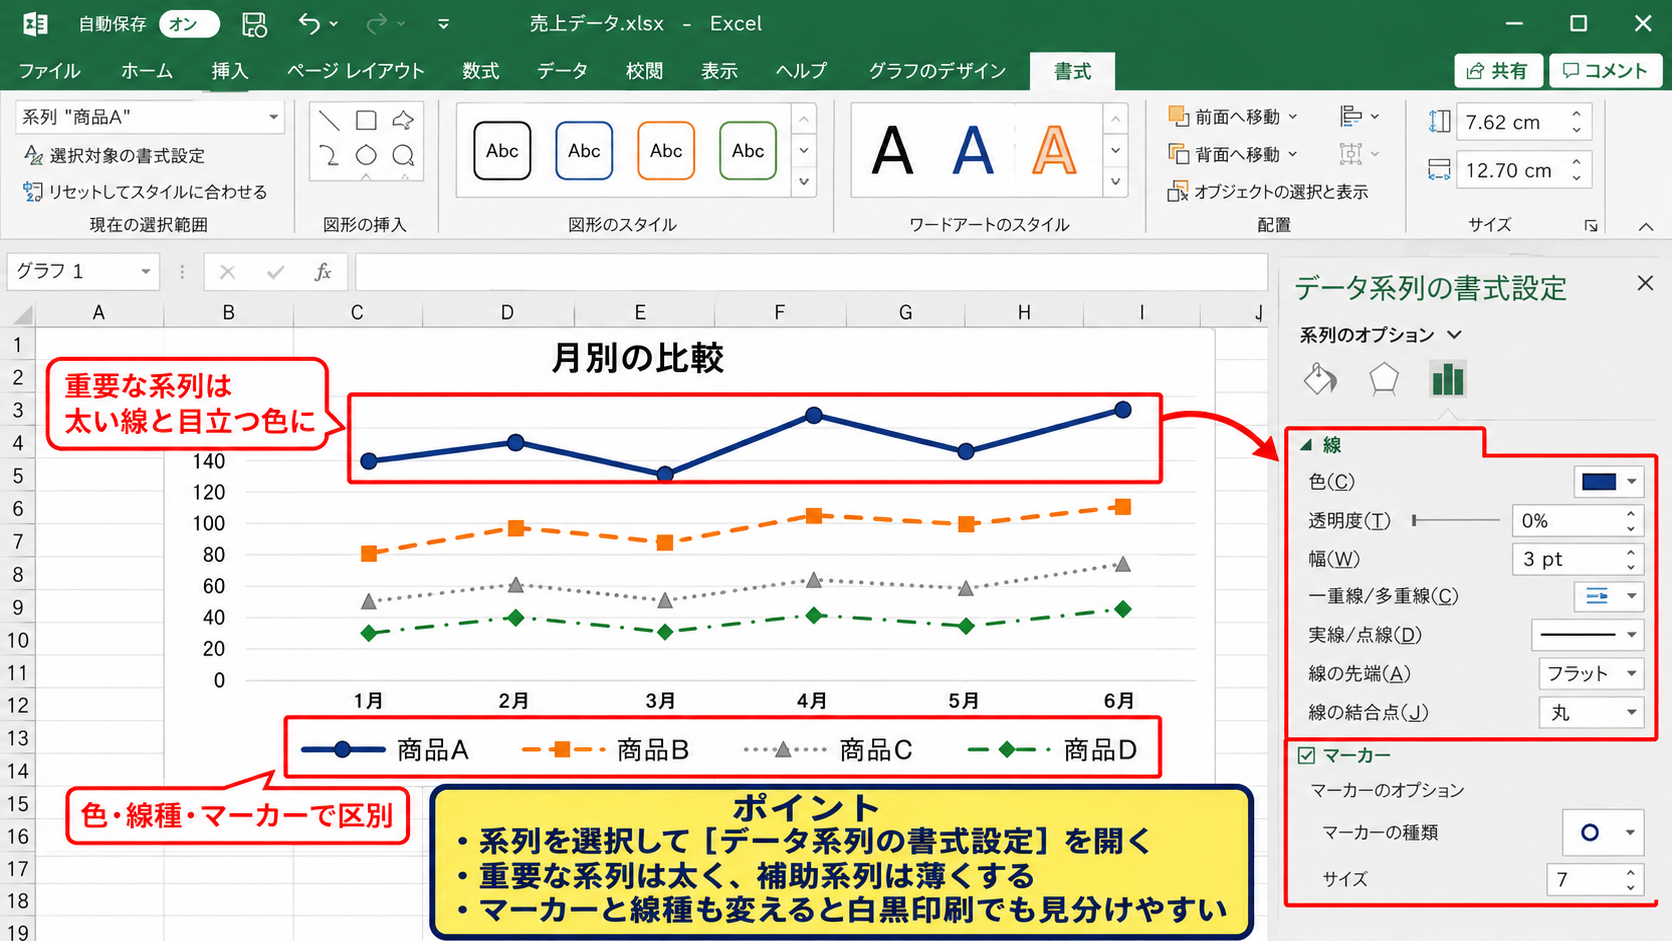Choose the orange outlined WordArt A style
This screenshot has height=941, width=1672.
[1054, 151]
